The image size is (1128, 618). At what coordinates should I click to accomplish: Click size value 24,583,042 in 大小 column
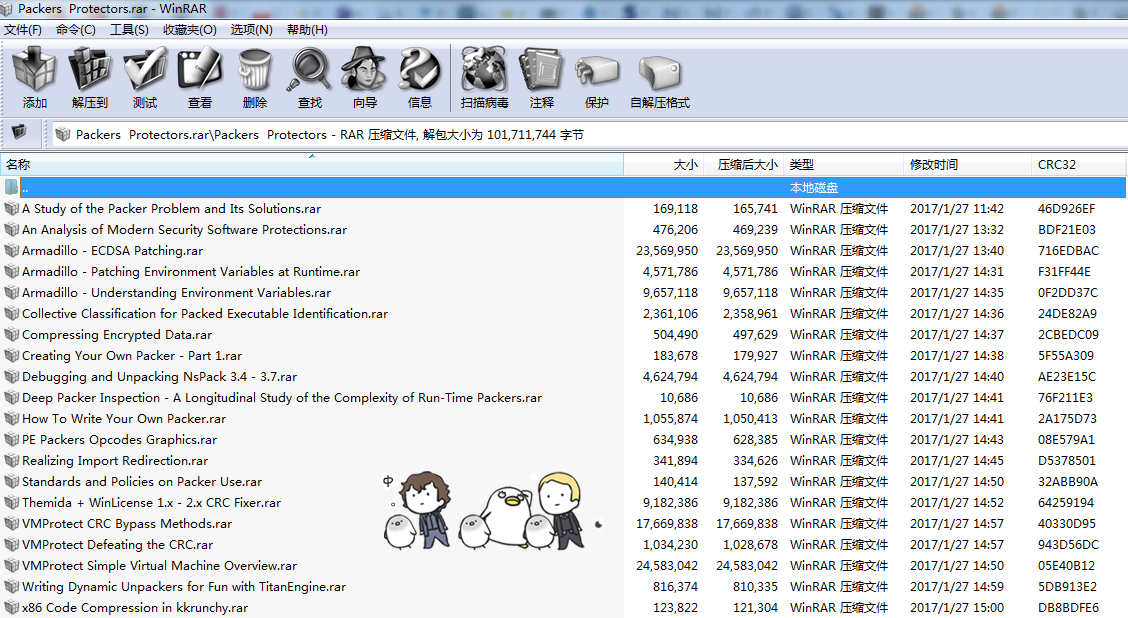[667, 565]
